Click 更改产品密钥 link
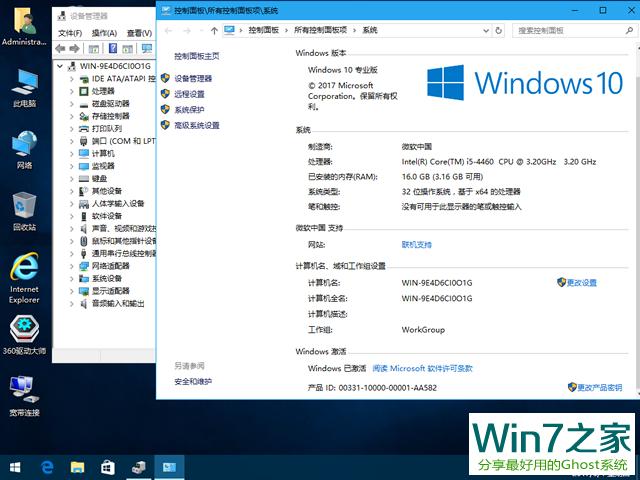 [x=600, y=387]
